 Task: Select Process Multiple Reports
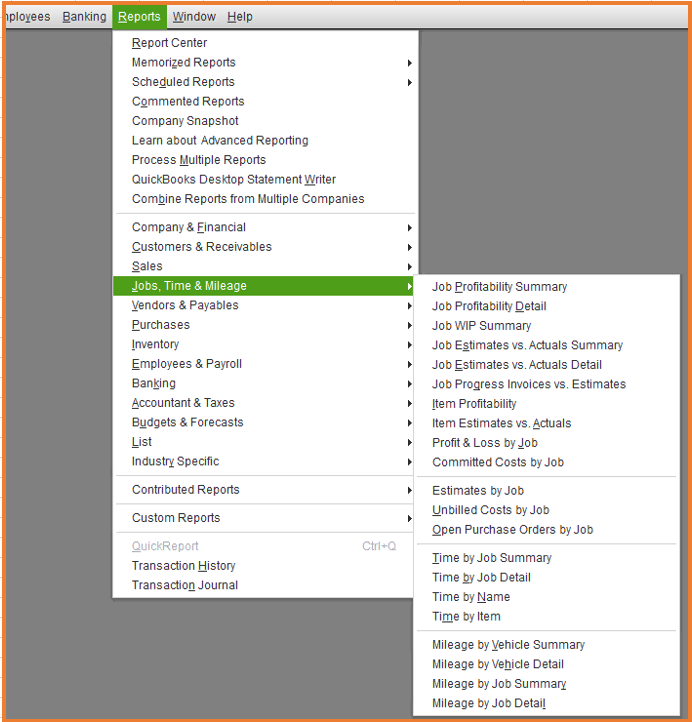click(x=265, y=160)
